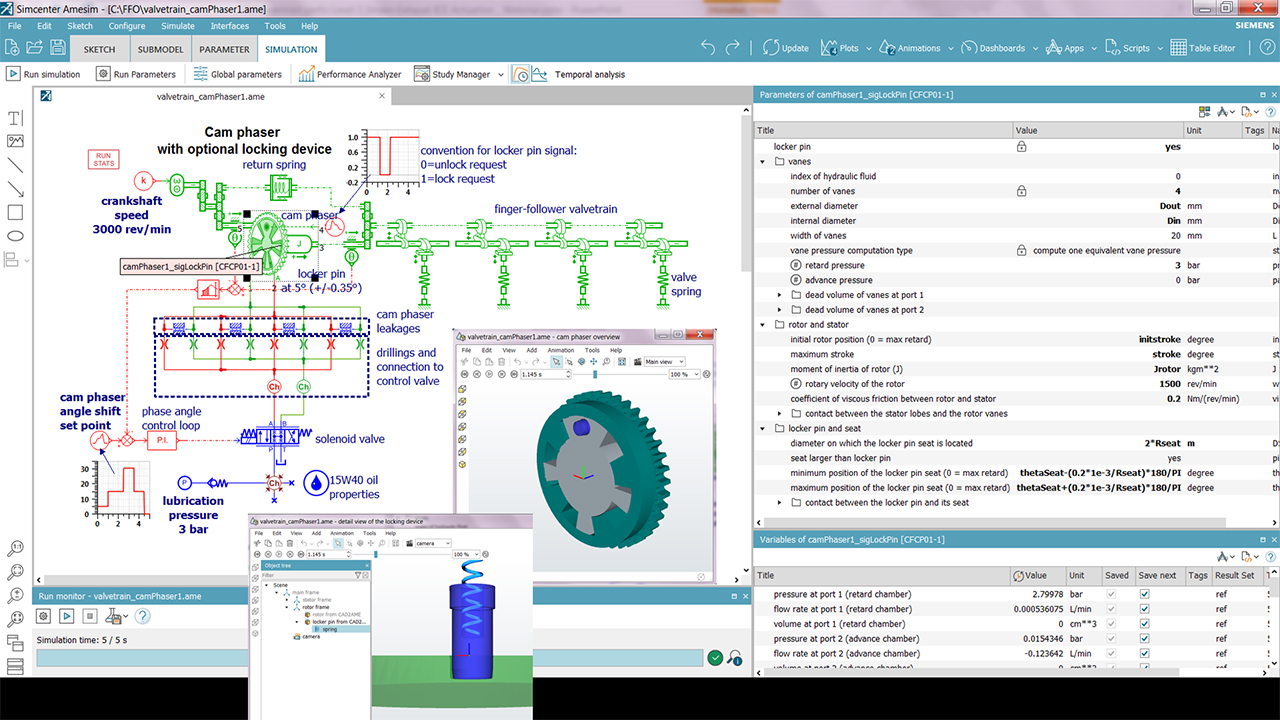Switch to the PARAMETER tab

(224, 49)
